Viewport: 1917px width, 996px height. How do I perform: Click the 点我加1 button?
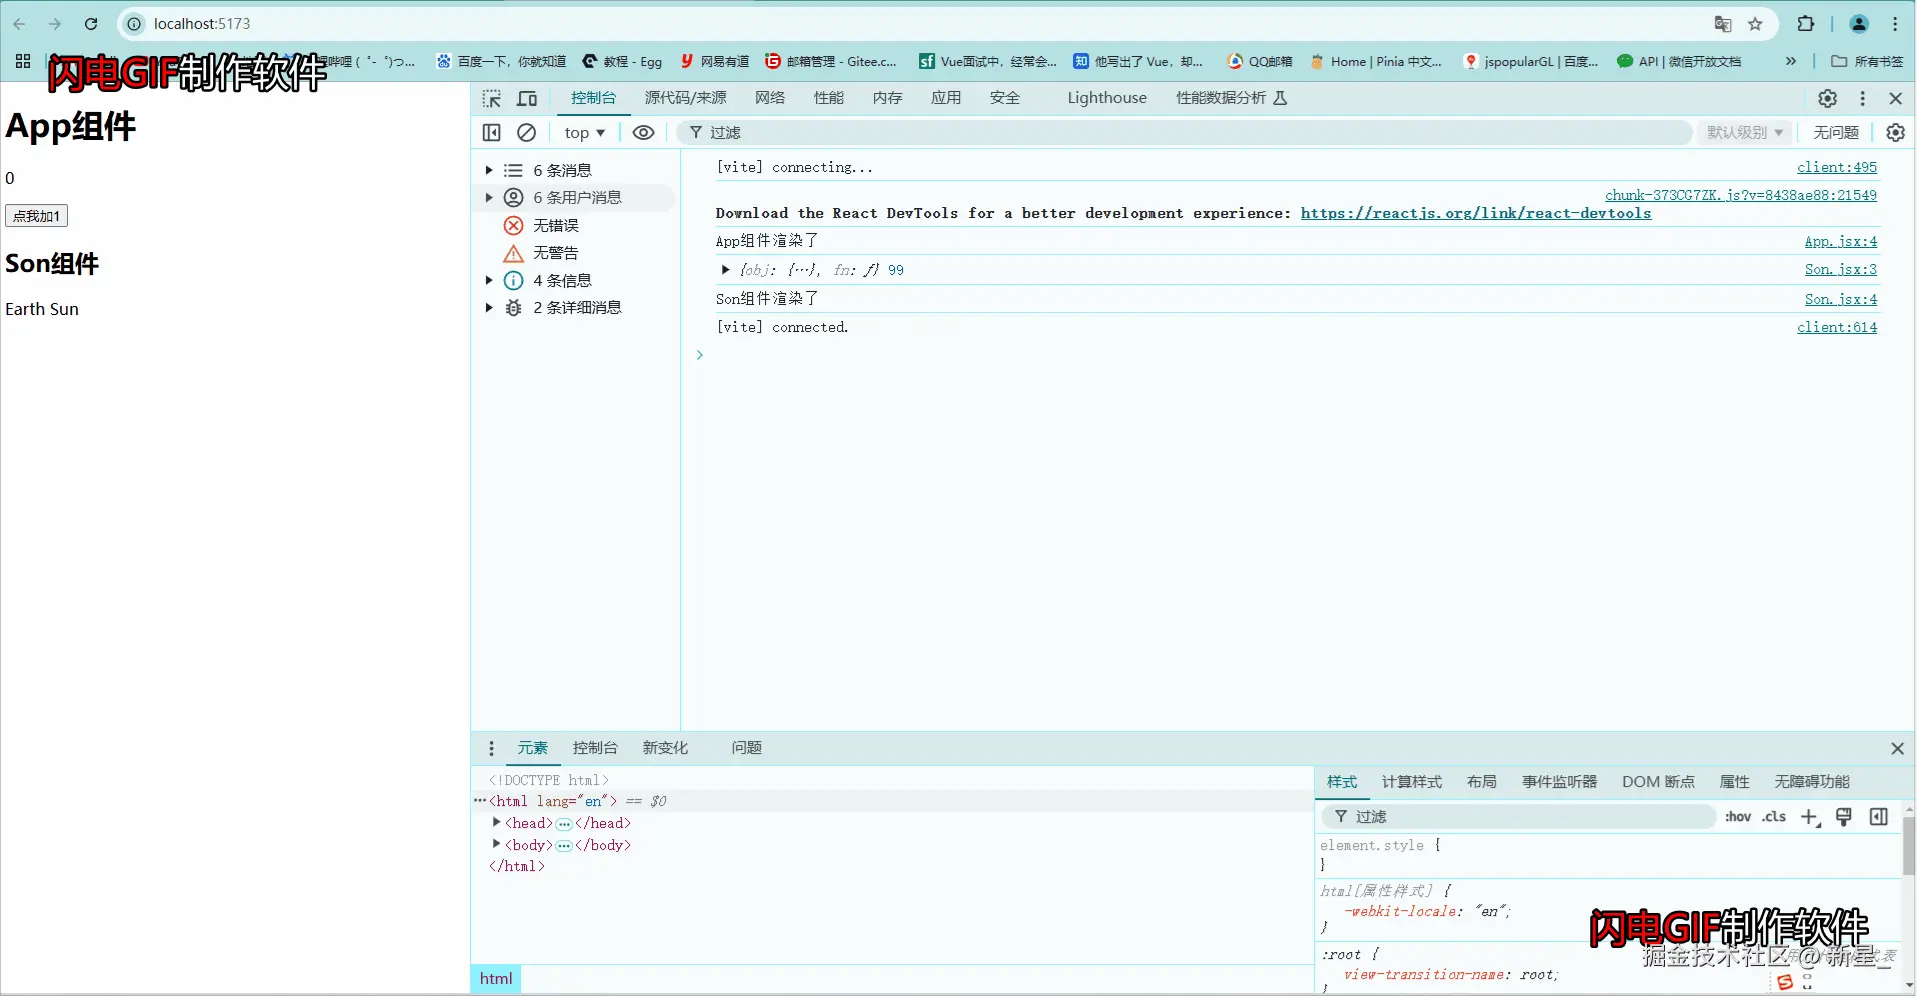click(36, 216)
